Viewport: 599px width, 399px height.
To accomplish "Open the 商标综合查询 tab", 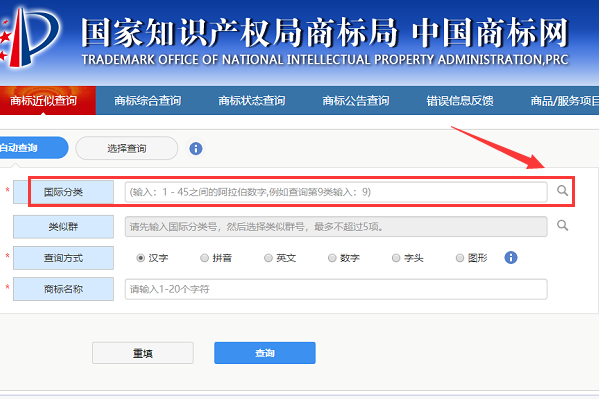I will 147,101.
